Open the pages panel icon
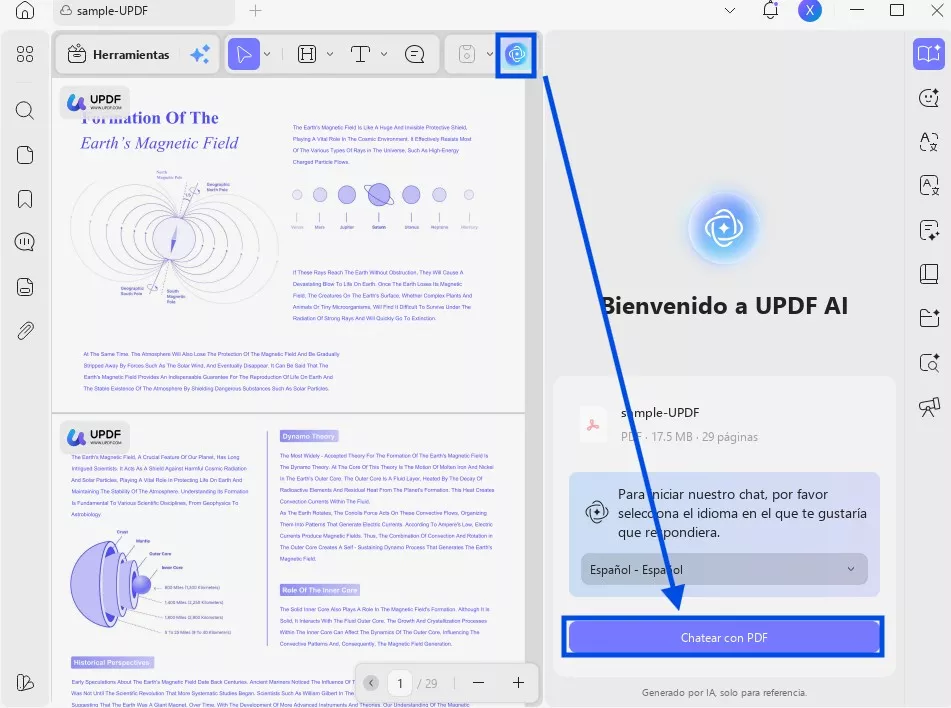 [25, 155]
